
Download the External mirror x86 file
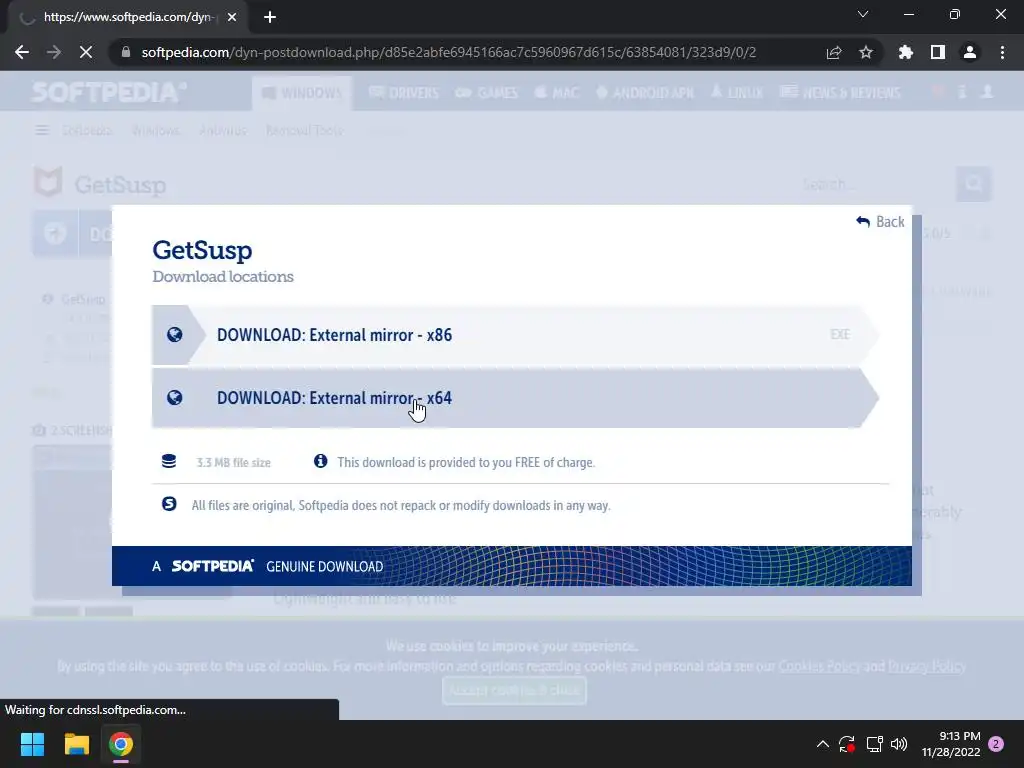point(515,335)
